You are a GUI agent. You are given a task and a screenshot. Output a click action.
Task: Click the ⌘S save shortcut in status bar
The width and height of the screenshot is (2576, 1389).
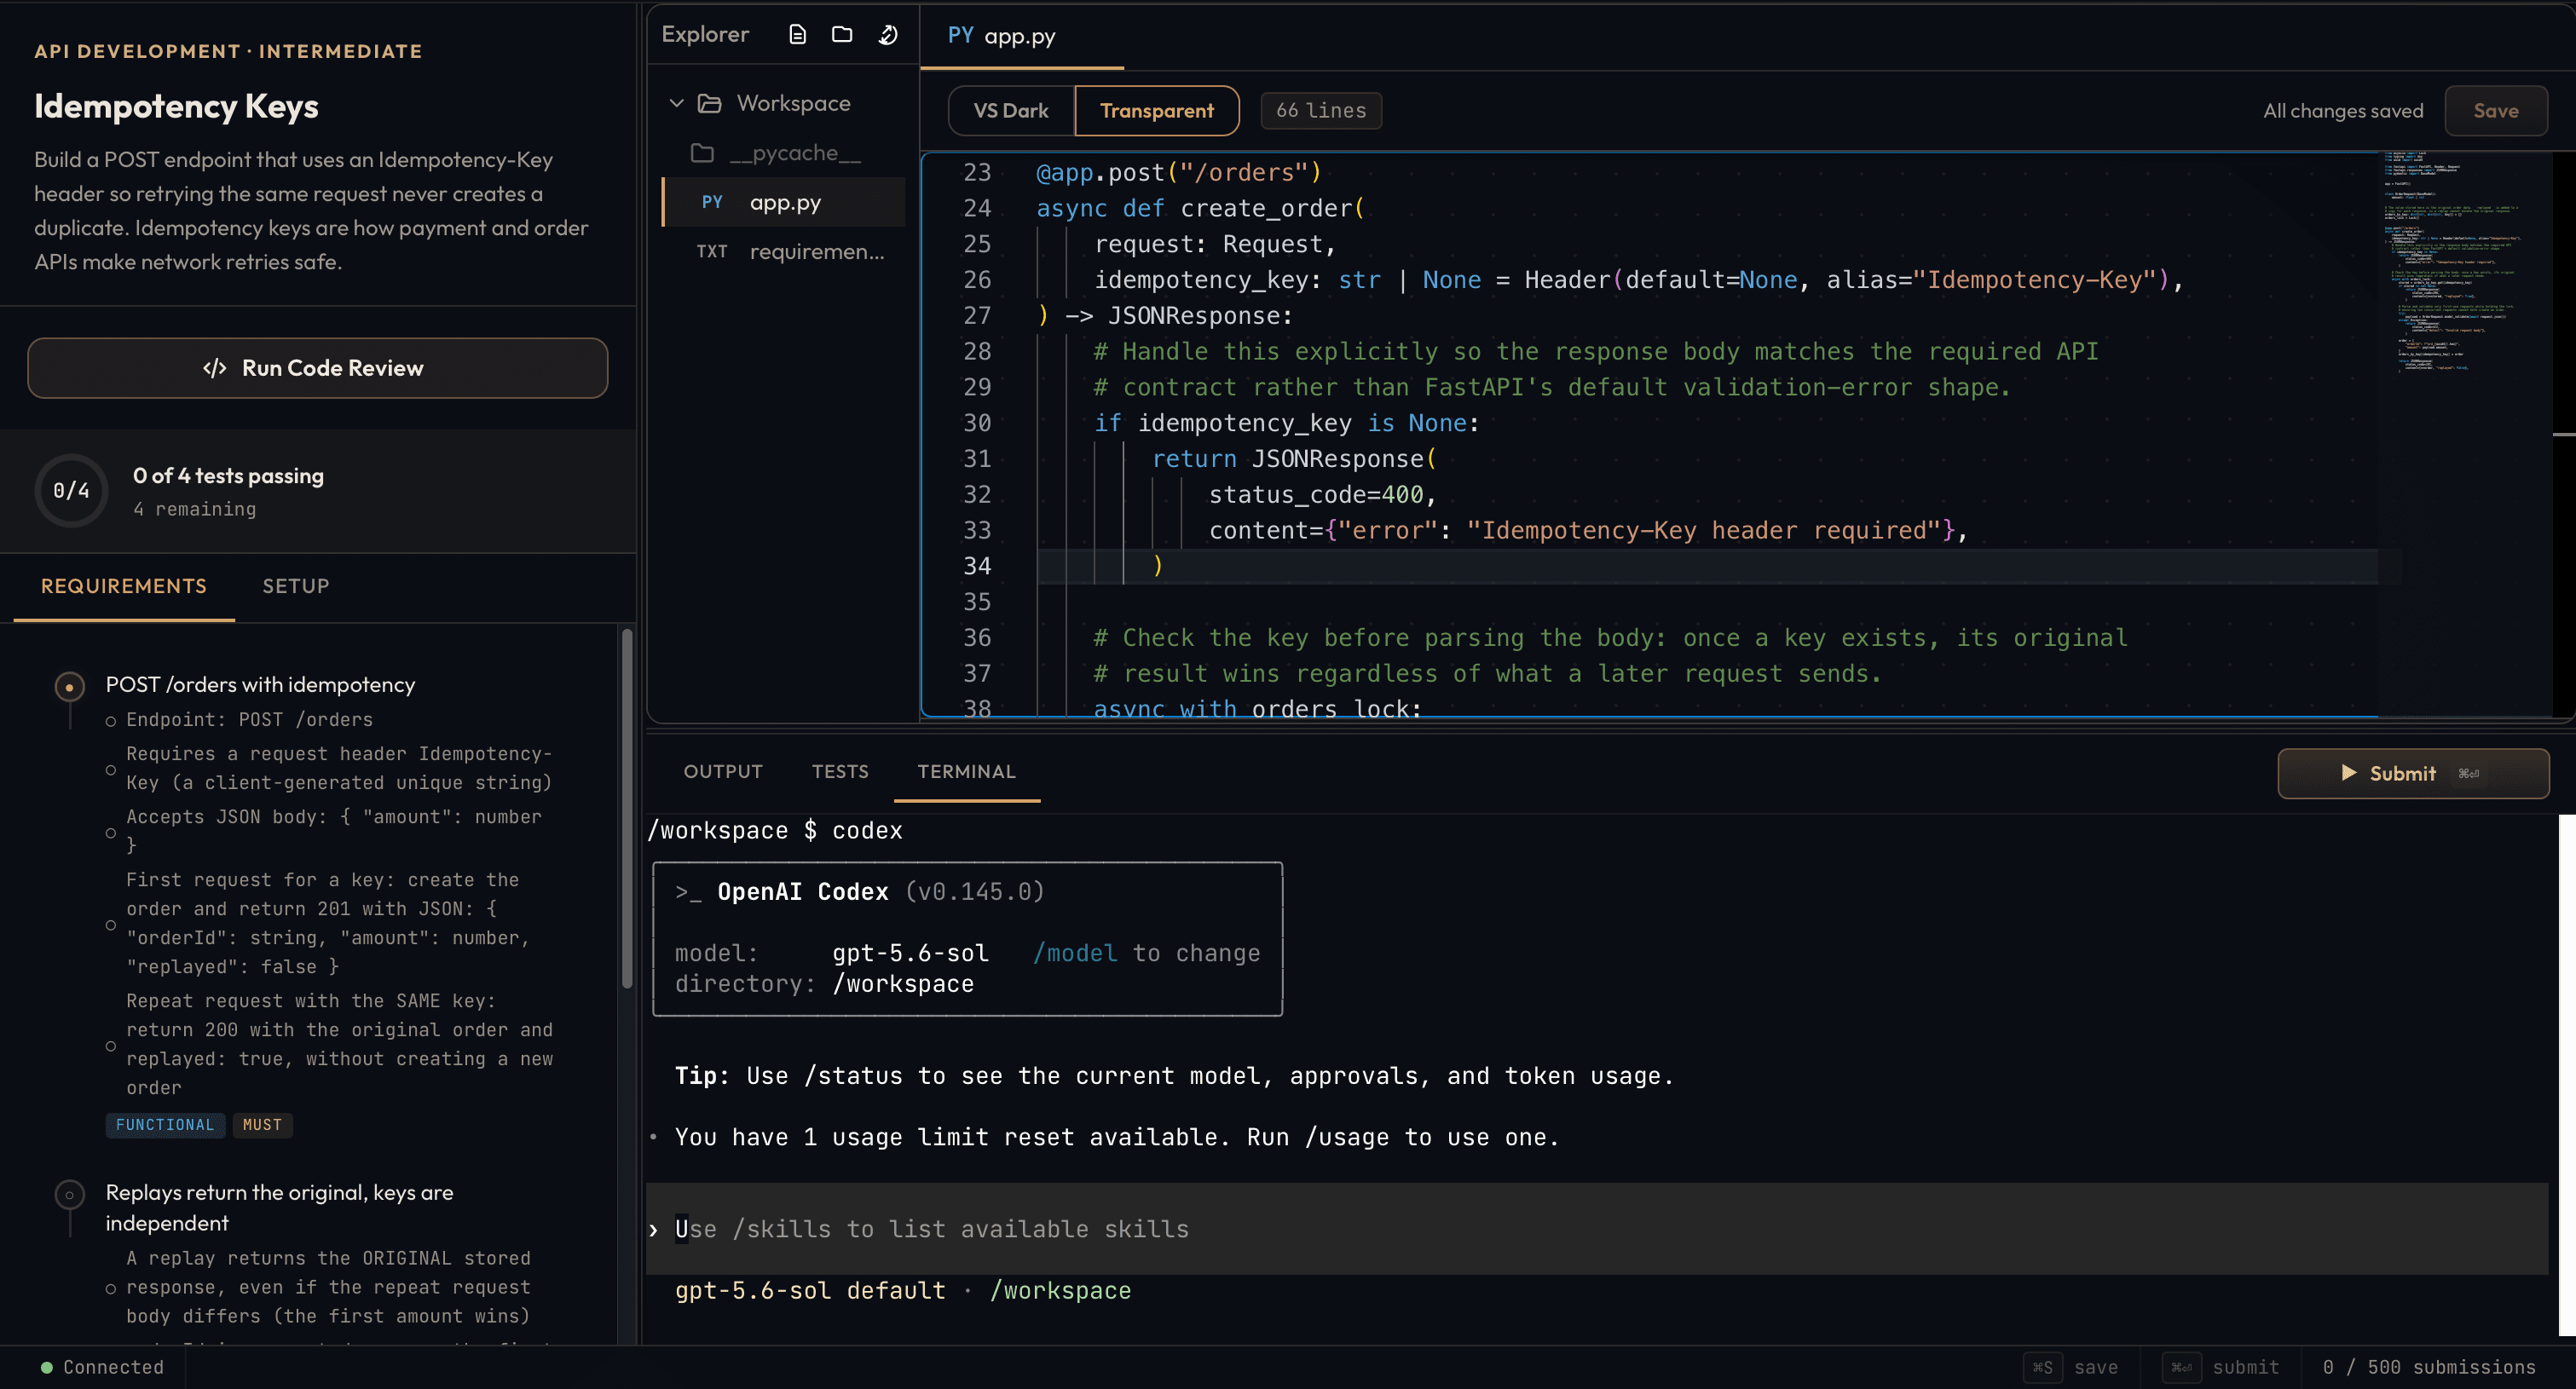[x=2071, y=1367]
